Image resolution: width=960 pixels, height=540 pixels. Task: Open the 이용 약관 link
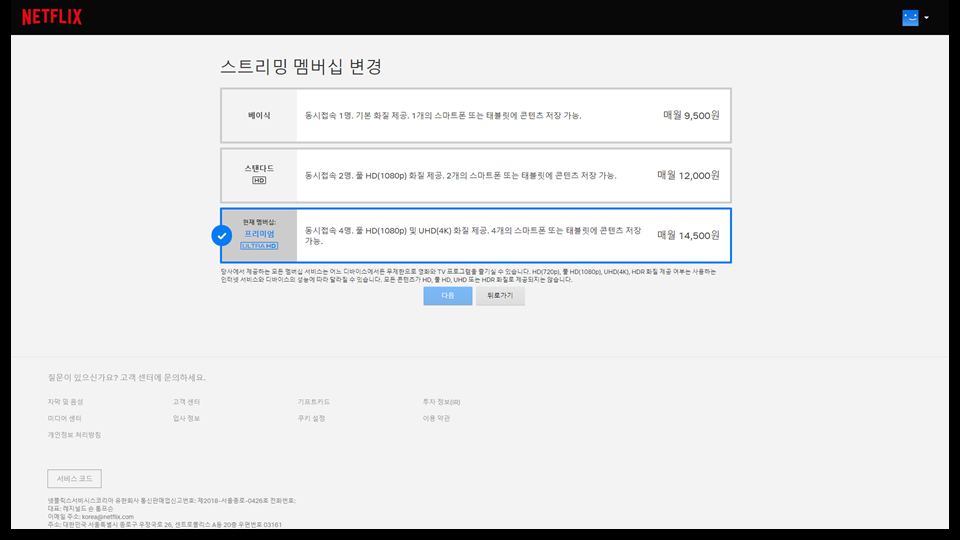436,418
